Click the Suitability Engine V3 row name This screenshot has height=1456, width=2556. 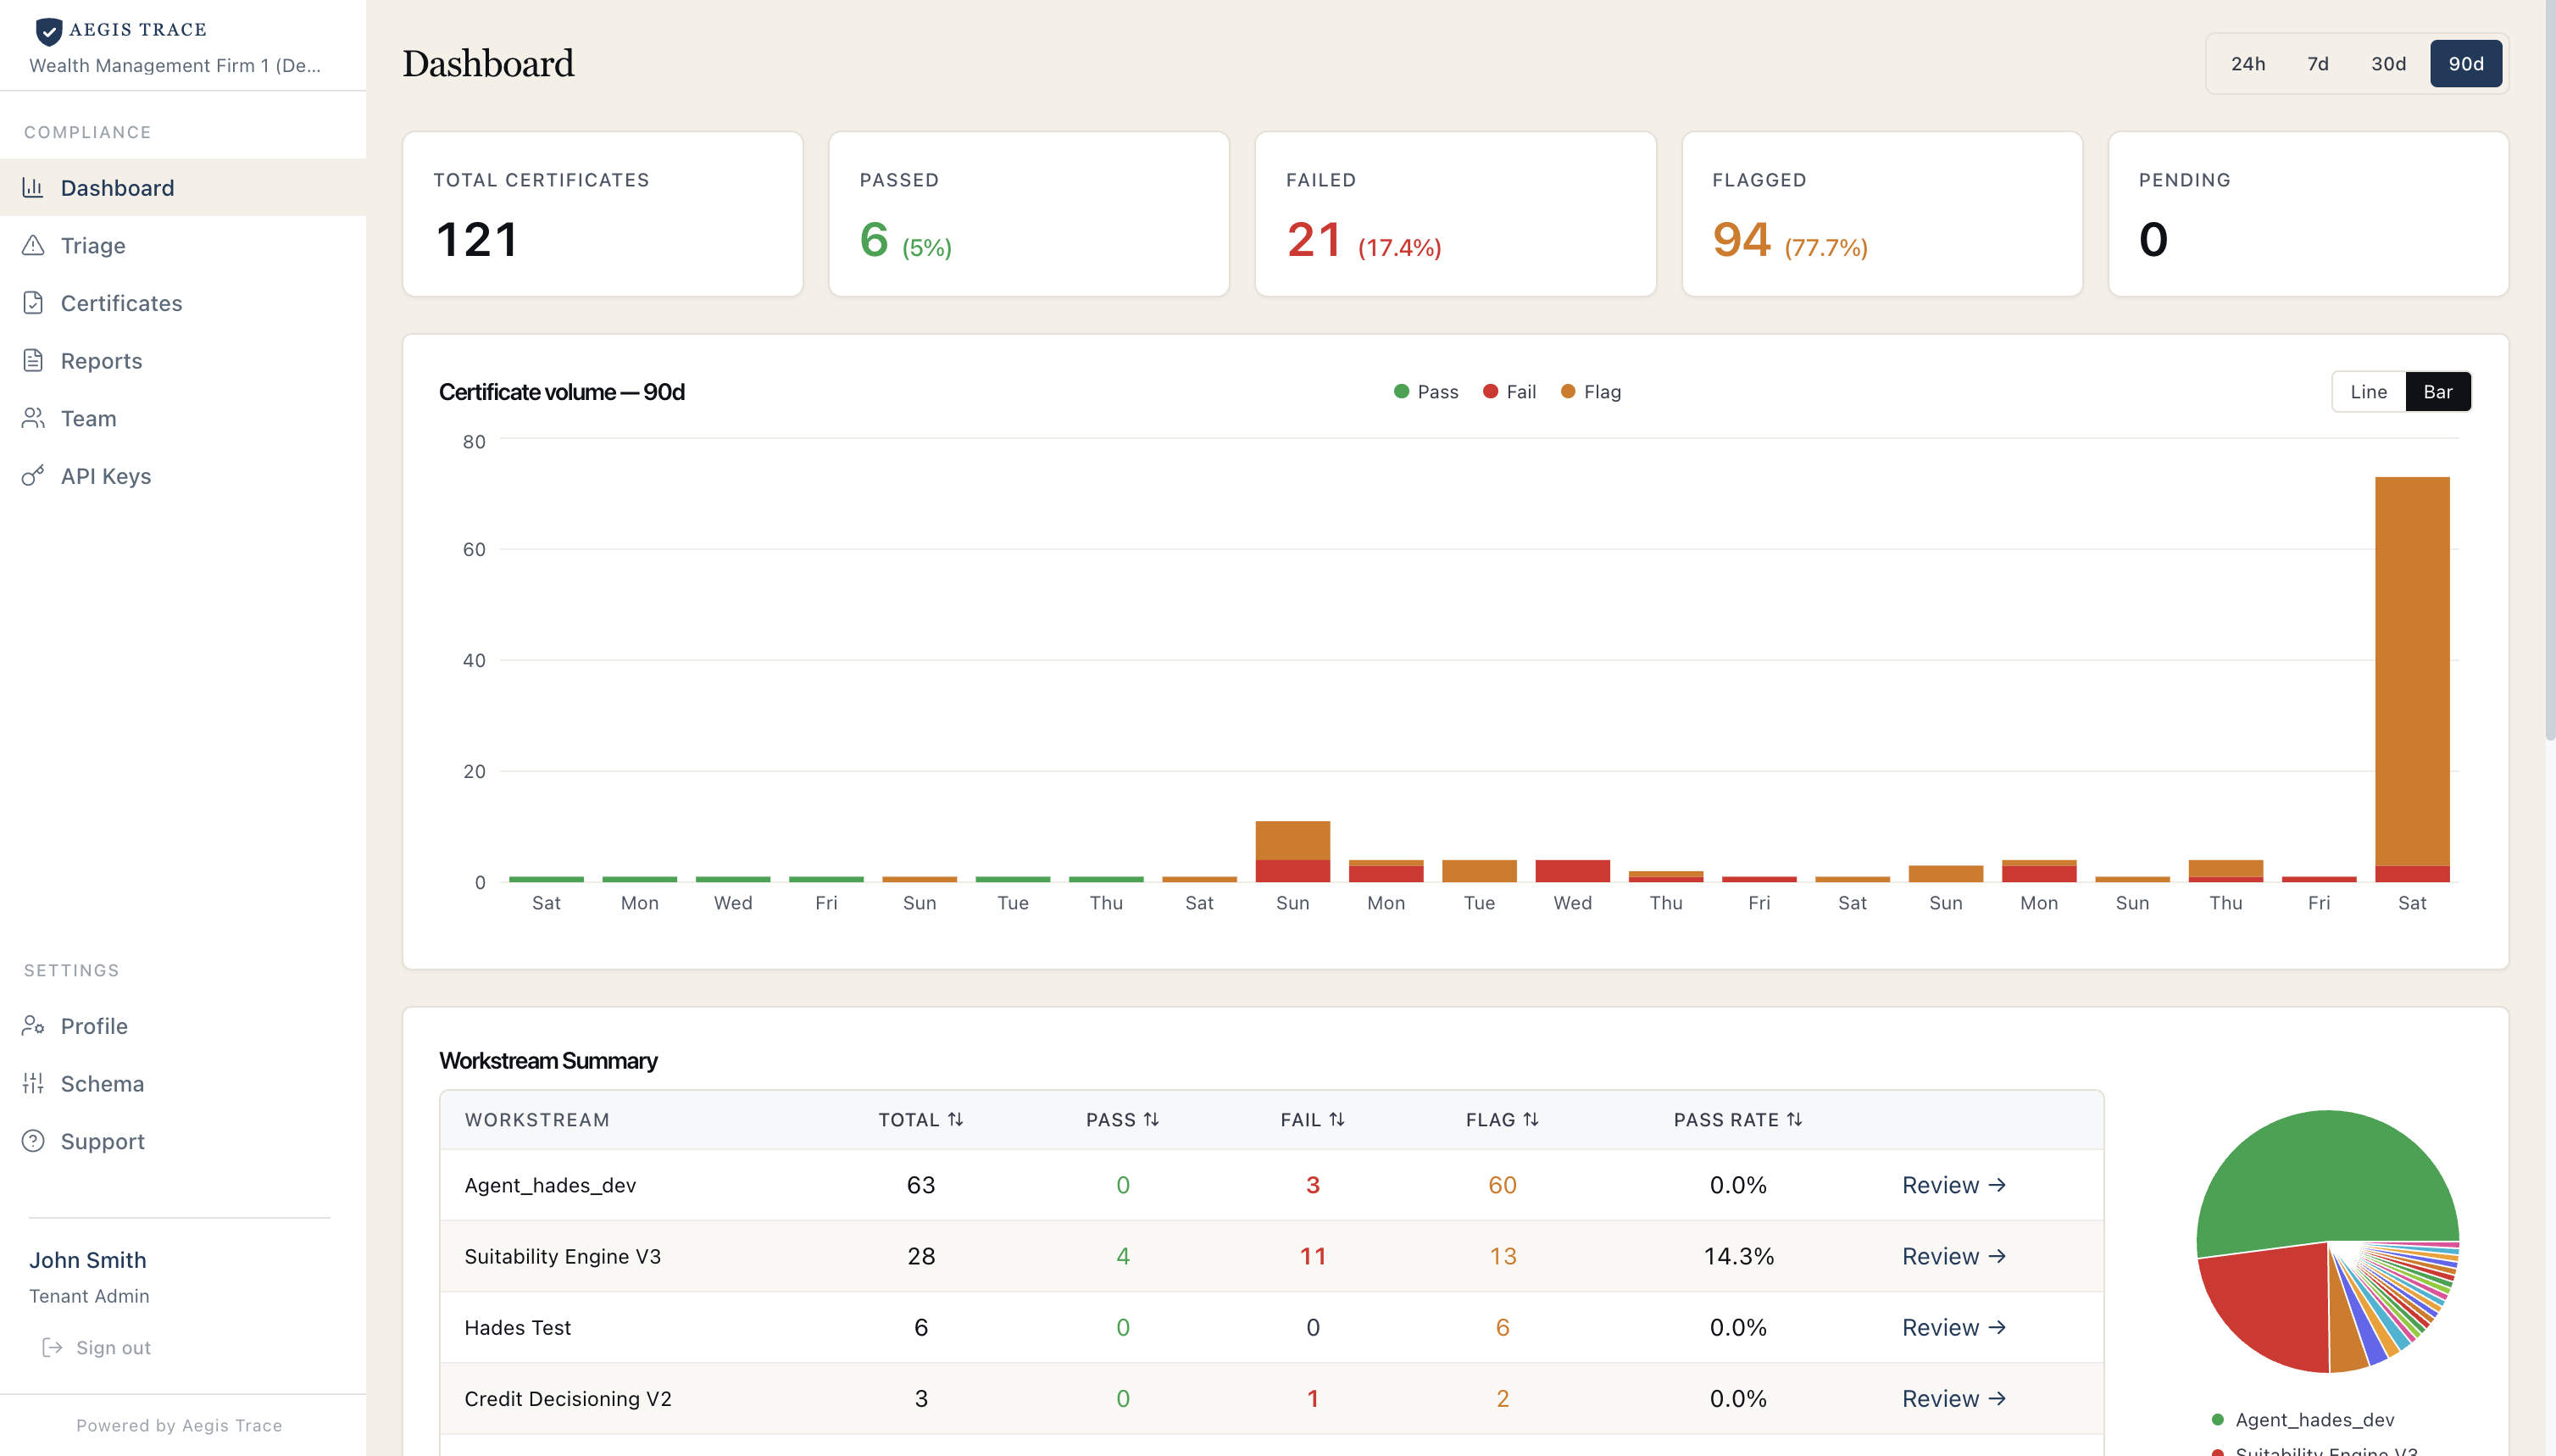[563, 1256]
